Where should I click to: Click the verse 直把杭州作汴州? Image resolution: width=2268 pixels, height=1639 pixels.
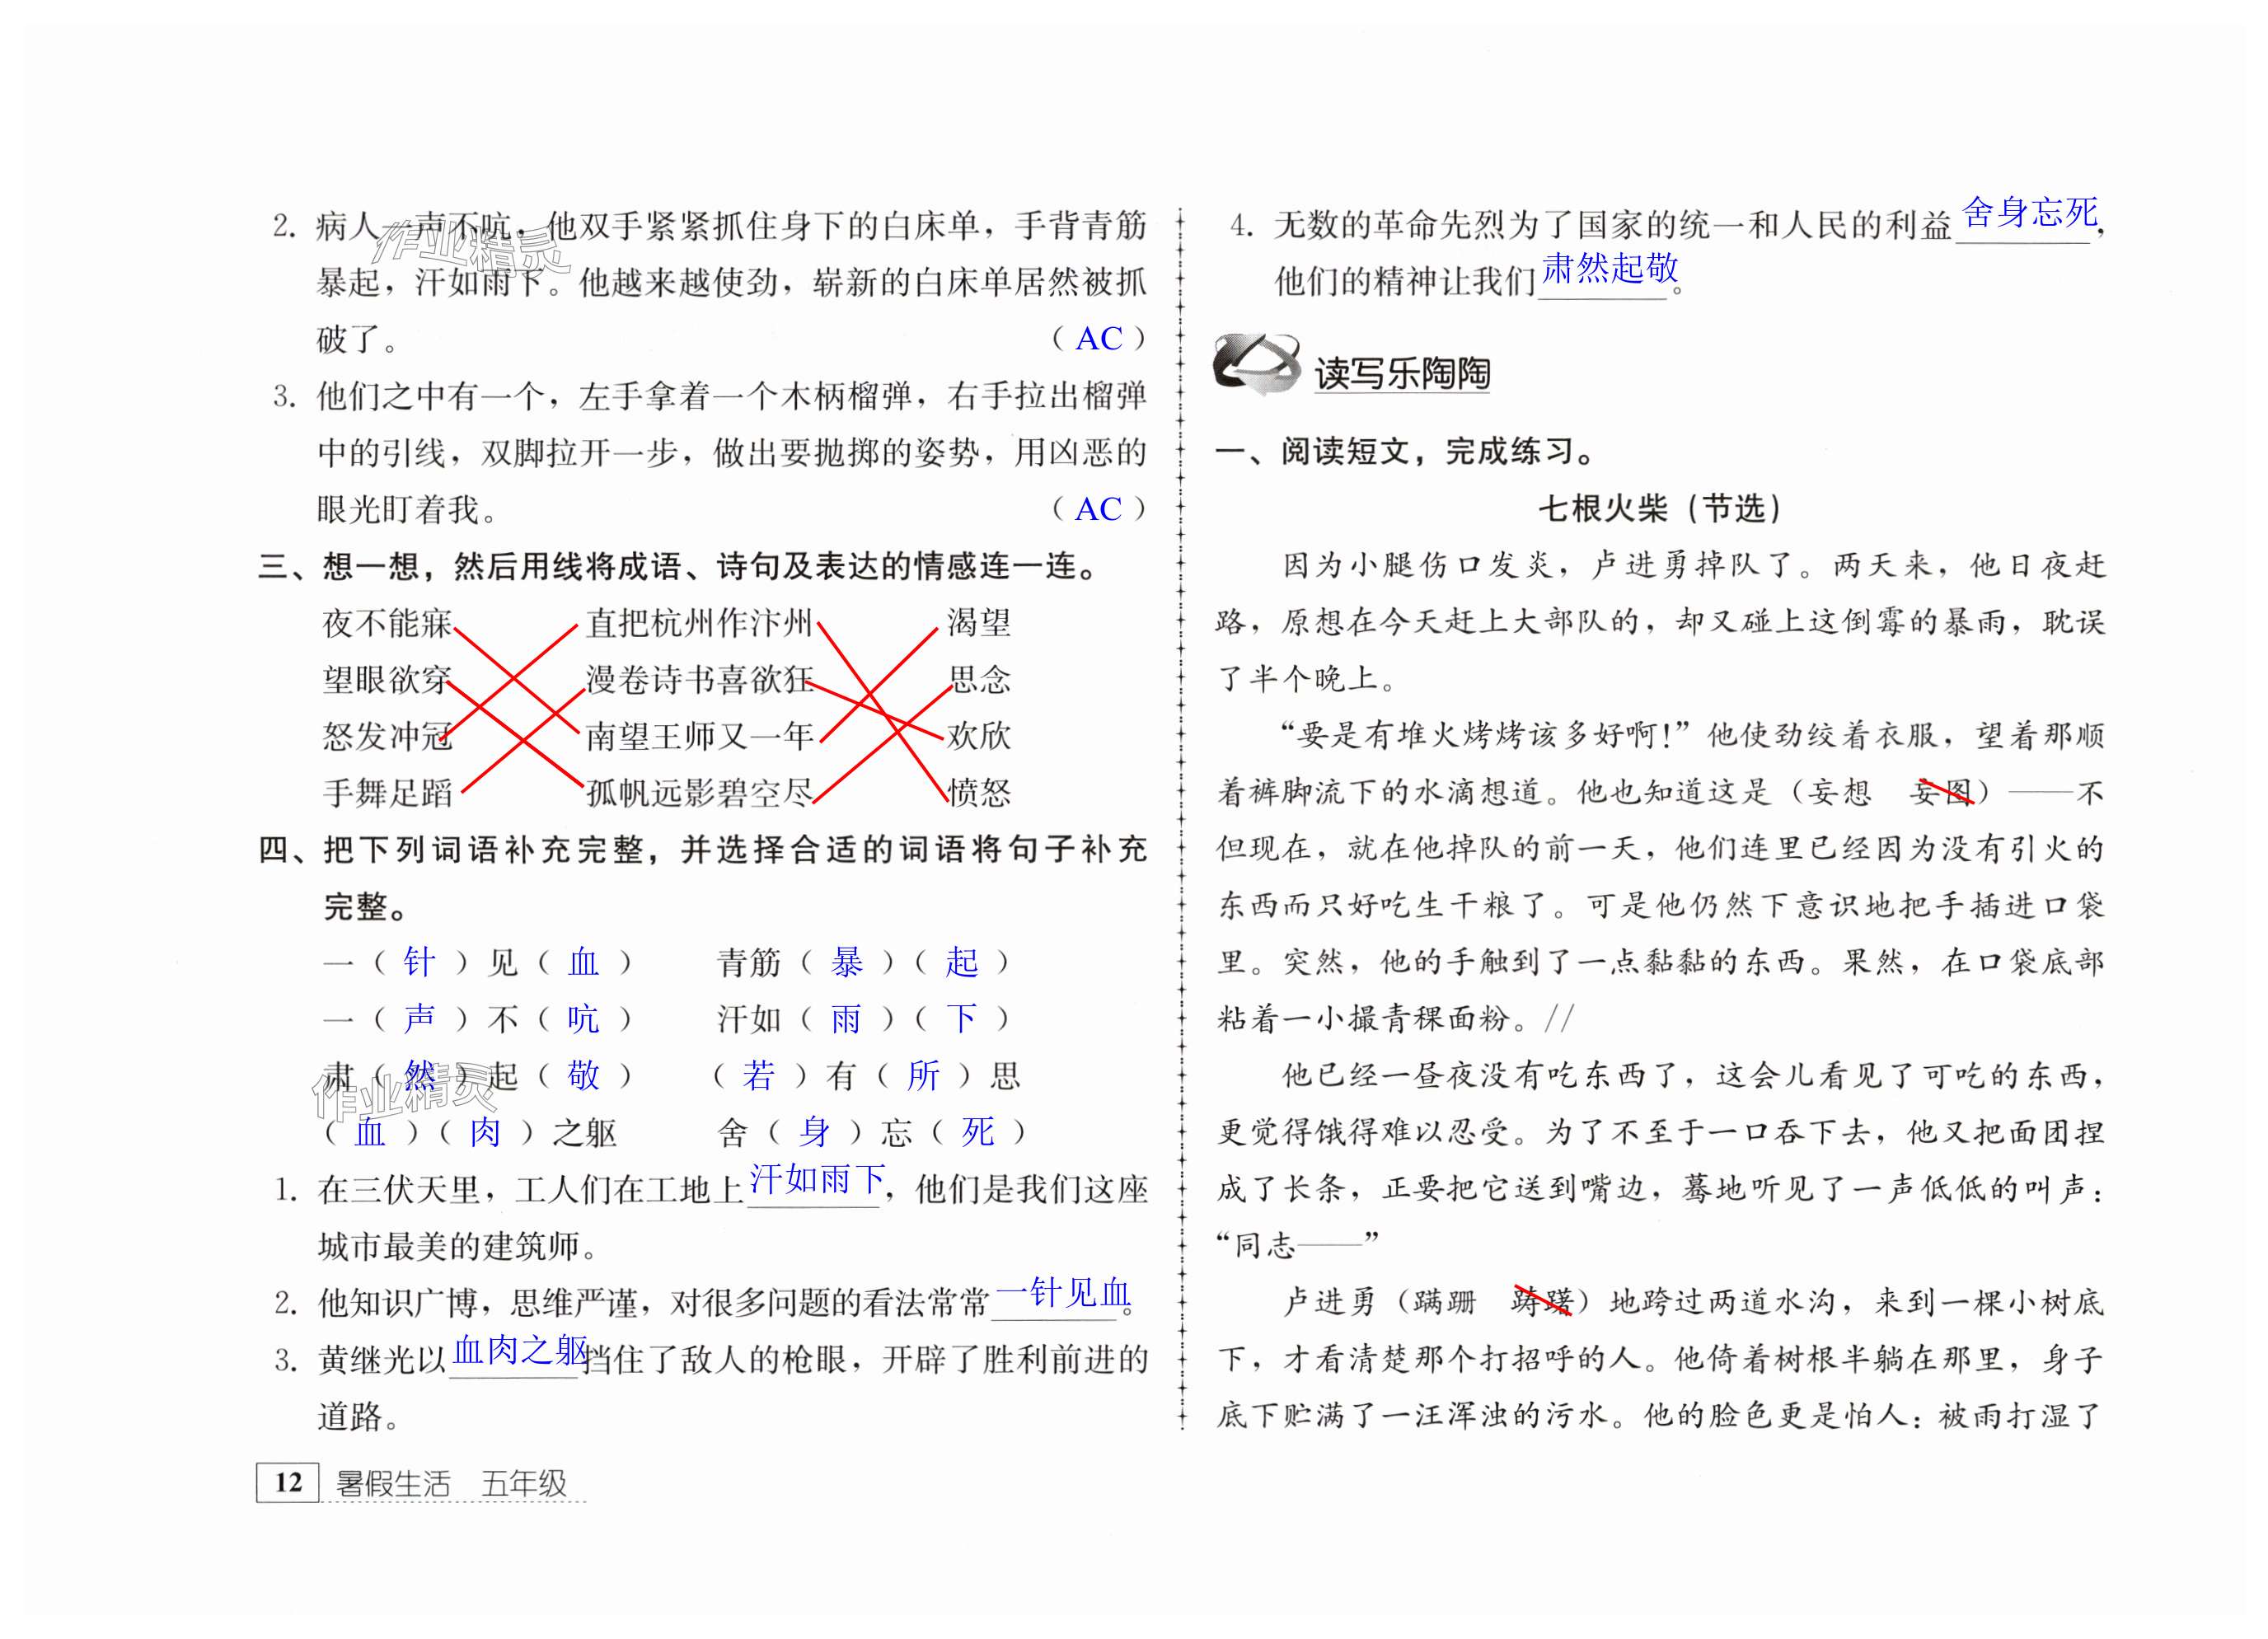coord(698,624)
